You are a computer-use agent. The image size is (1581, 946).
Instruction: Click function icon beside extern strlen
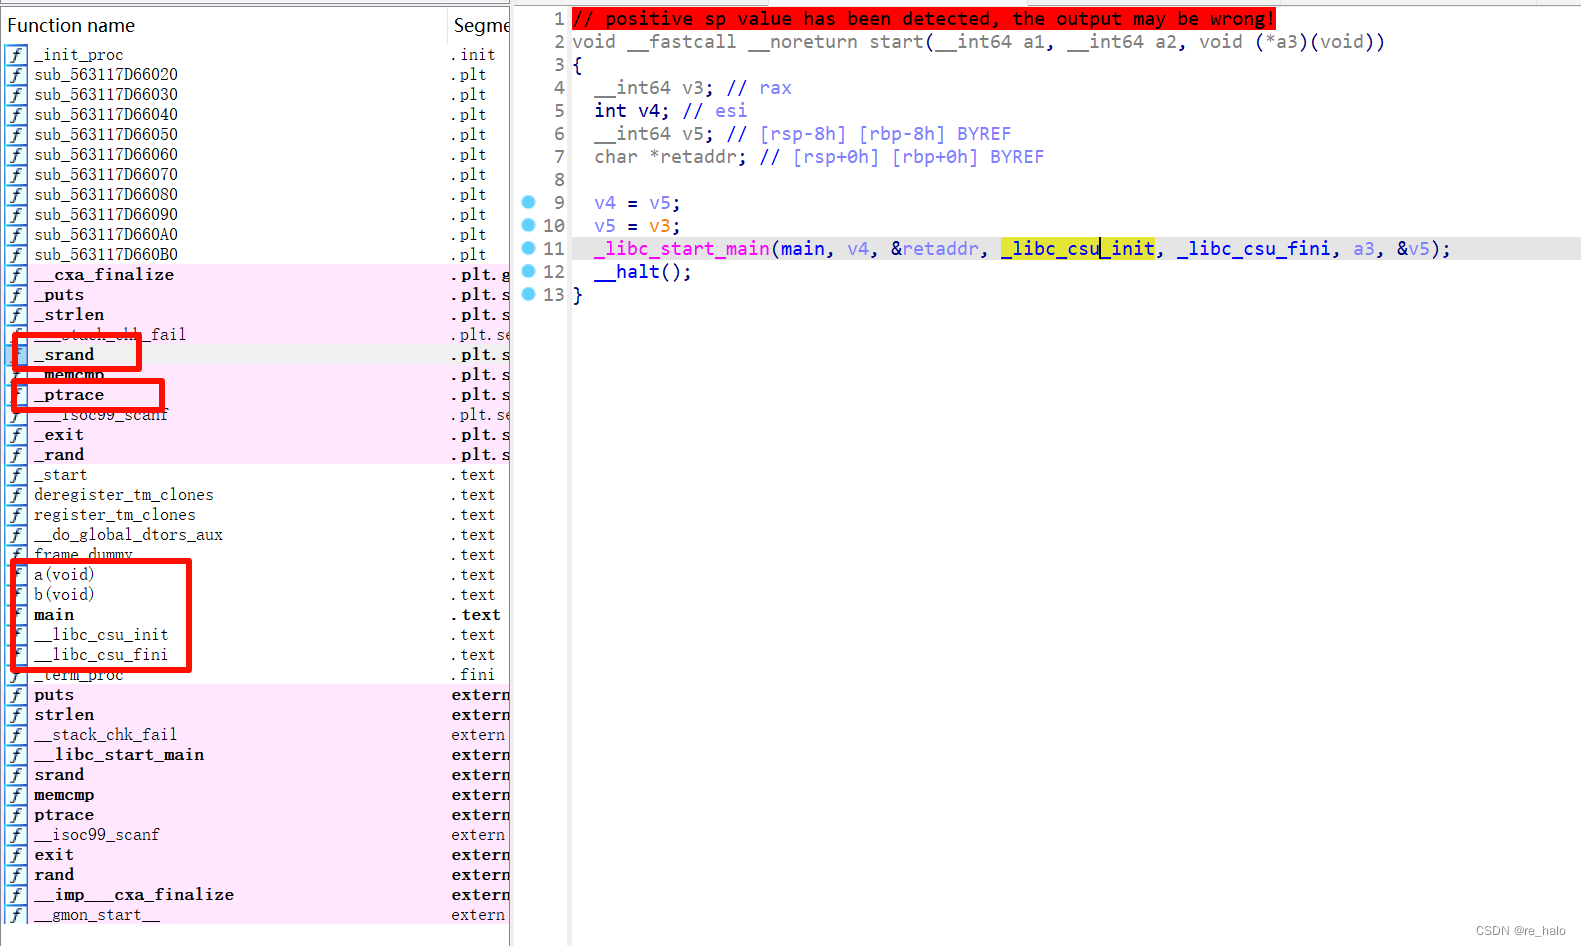(16, 715)
